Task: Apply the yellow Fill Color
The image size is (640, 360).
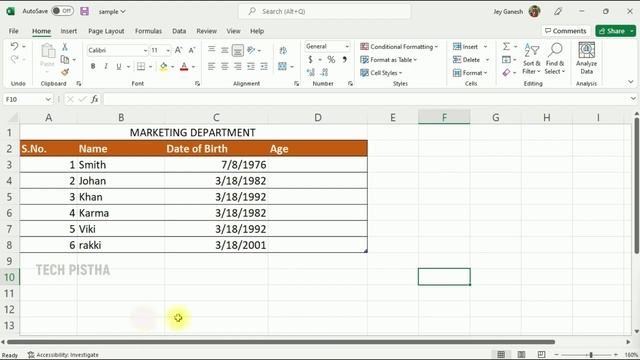Action: (163, 66)
